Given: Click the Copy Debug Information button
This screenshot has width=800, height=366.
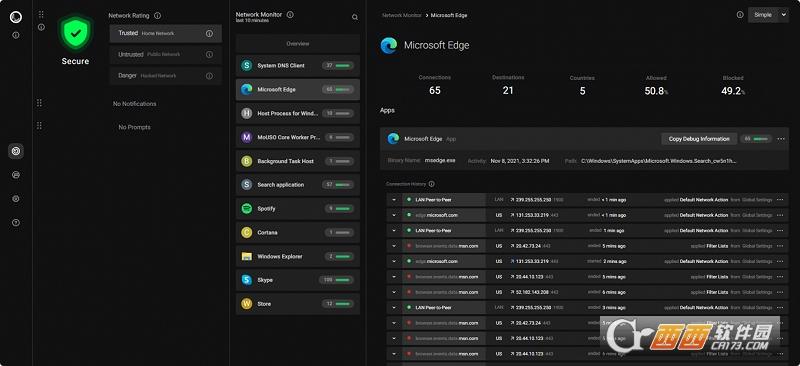Looking at the screenshot, I should pos(699,139).
